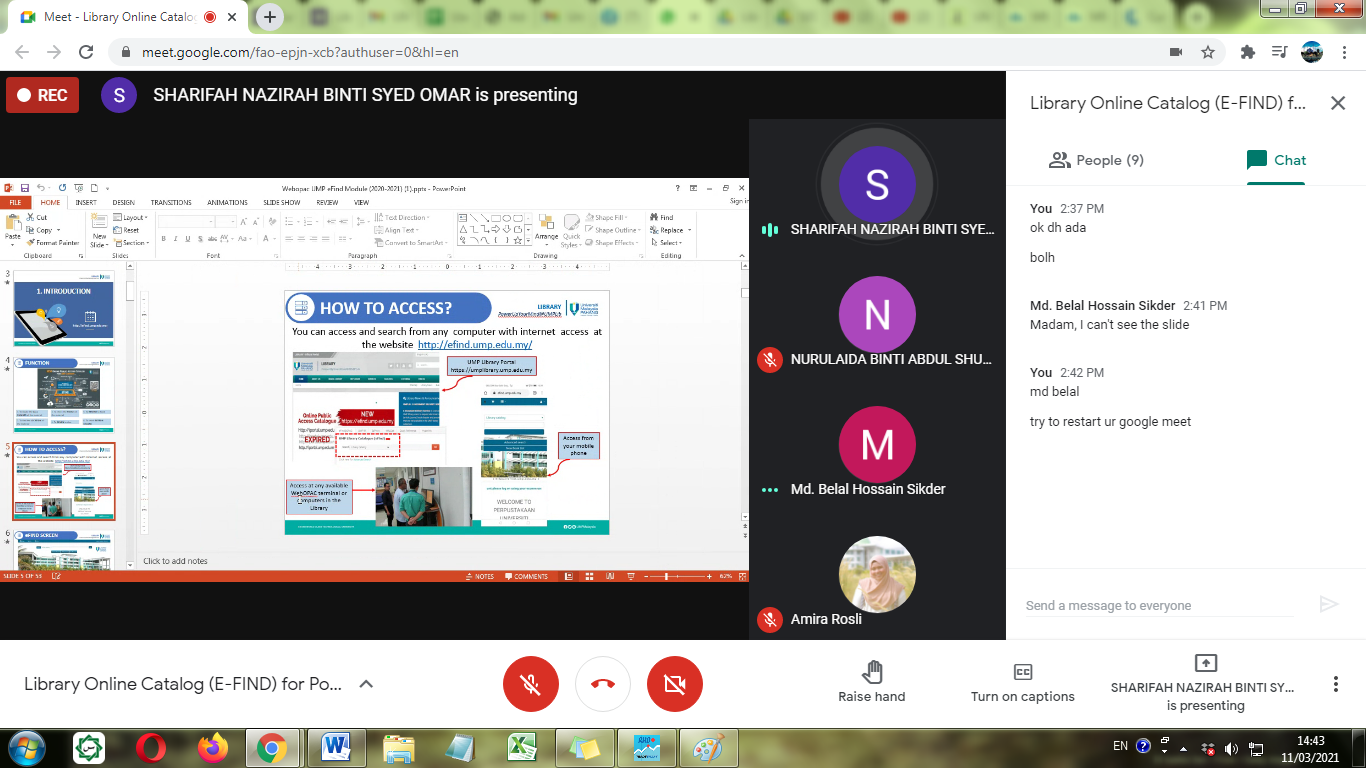1366x768 pixels.
Task: Bookmark this page with the star icon
Action: pos(1208,52)
